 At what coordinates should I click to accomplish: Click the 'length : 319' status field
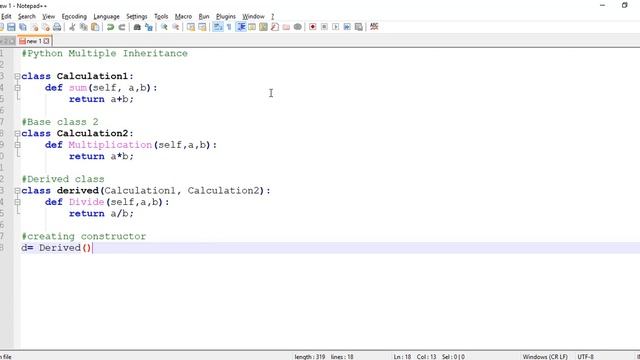coord(310,357)
